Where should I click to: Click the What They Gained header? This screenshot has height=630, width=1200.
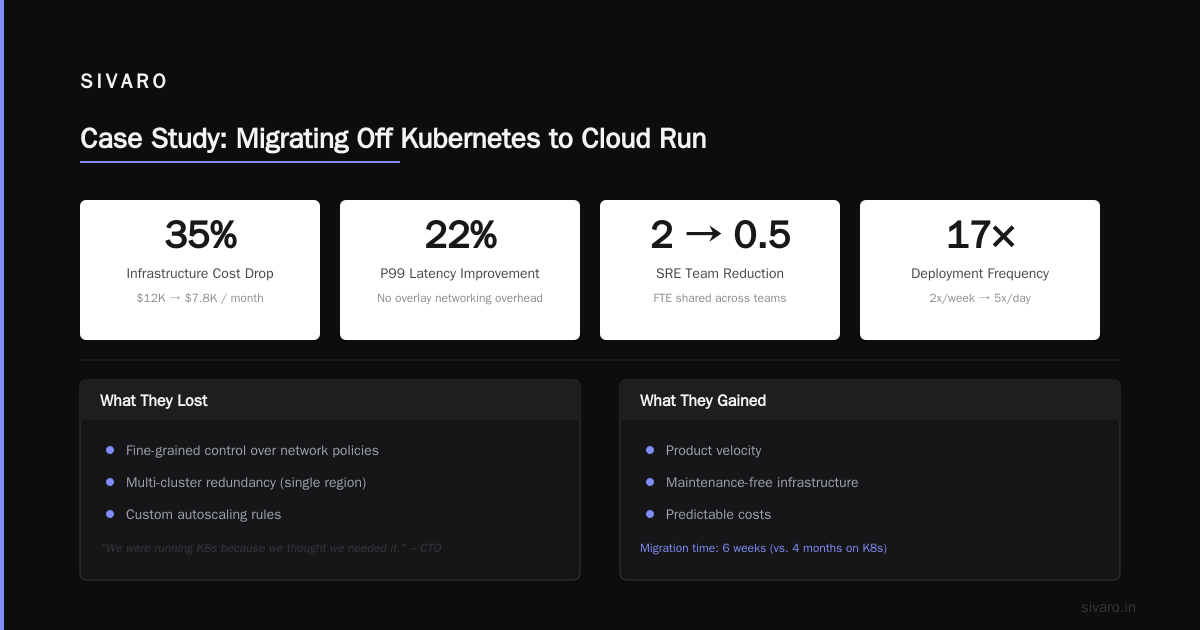703,400
